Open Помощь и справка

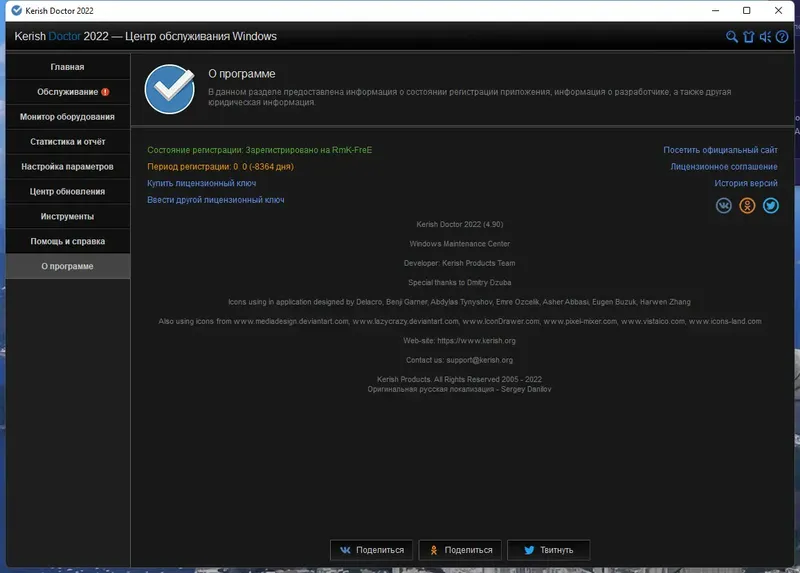(68, 241)
